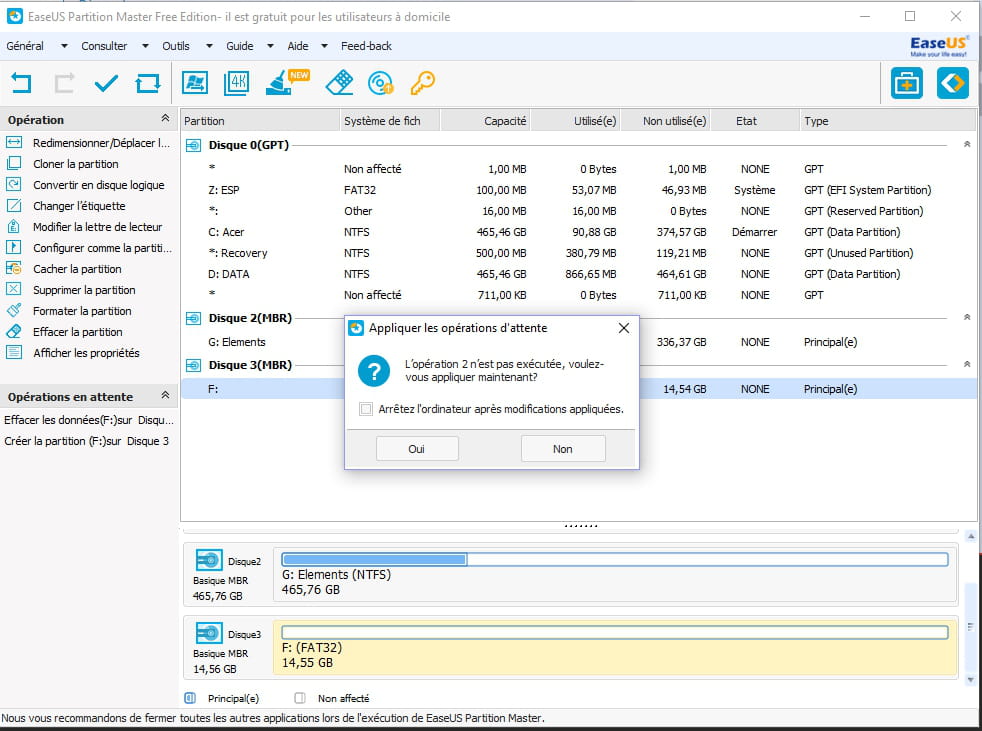This screenshot has height=731, width=982.
Task: Open the Guide menu
Action: pos(250,46)
